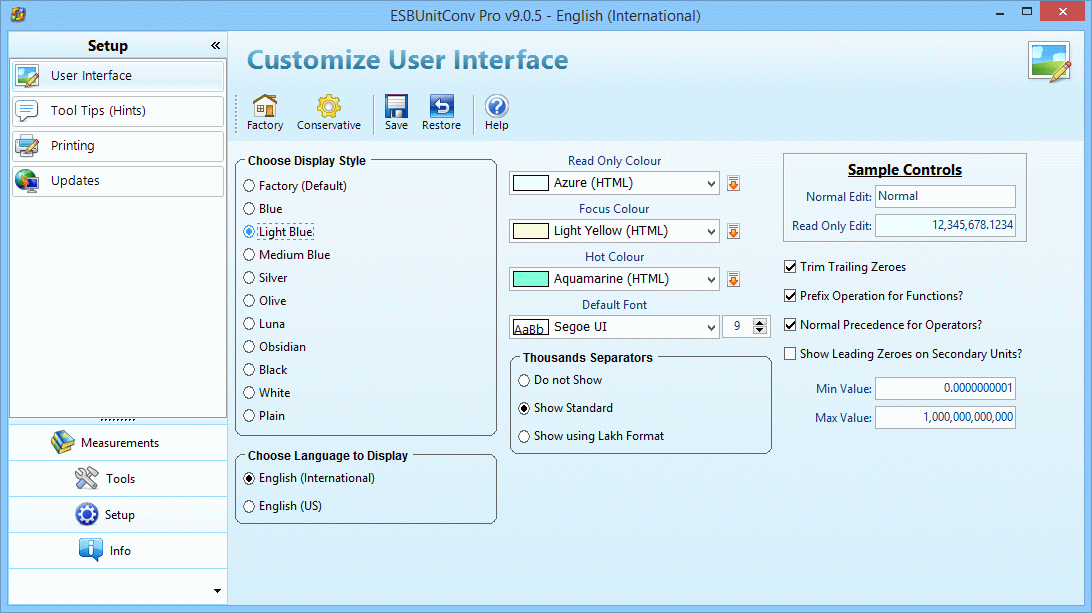
Task: Select Do not Show thousands separators
Action: (x=561, y=380)
